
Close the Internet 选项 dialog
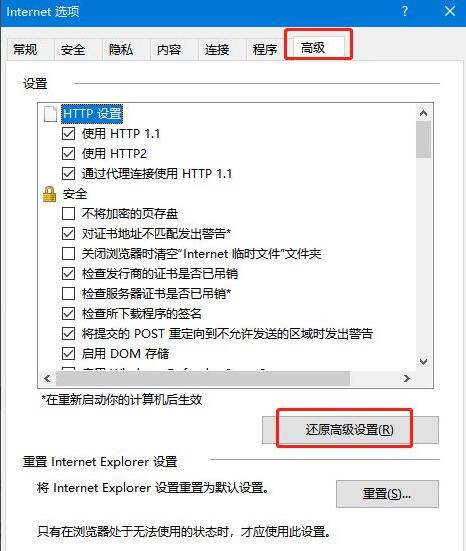coord(450,11)
